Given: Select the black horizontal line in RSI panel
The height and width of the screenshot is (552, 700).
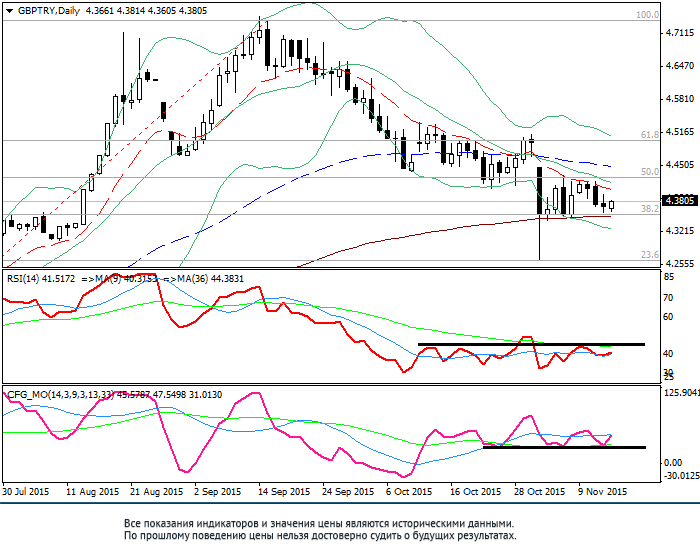Looking at the screenshot, I should pos(531,344).
